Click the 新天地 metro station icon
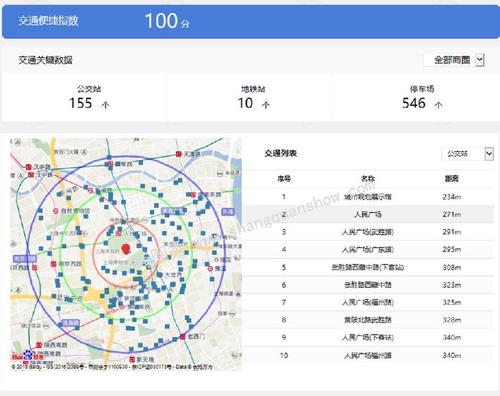Screen dimensions: 500x396 132,359
